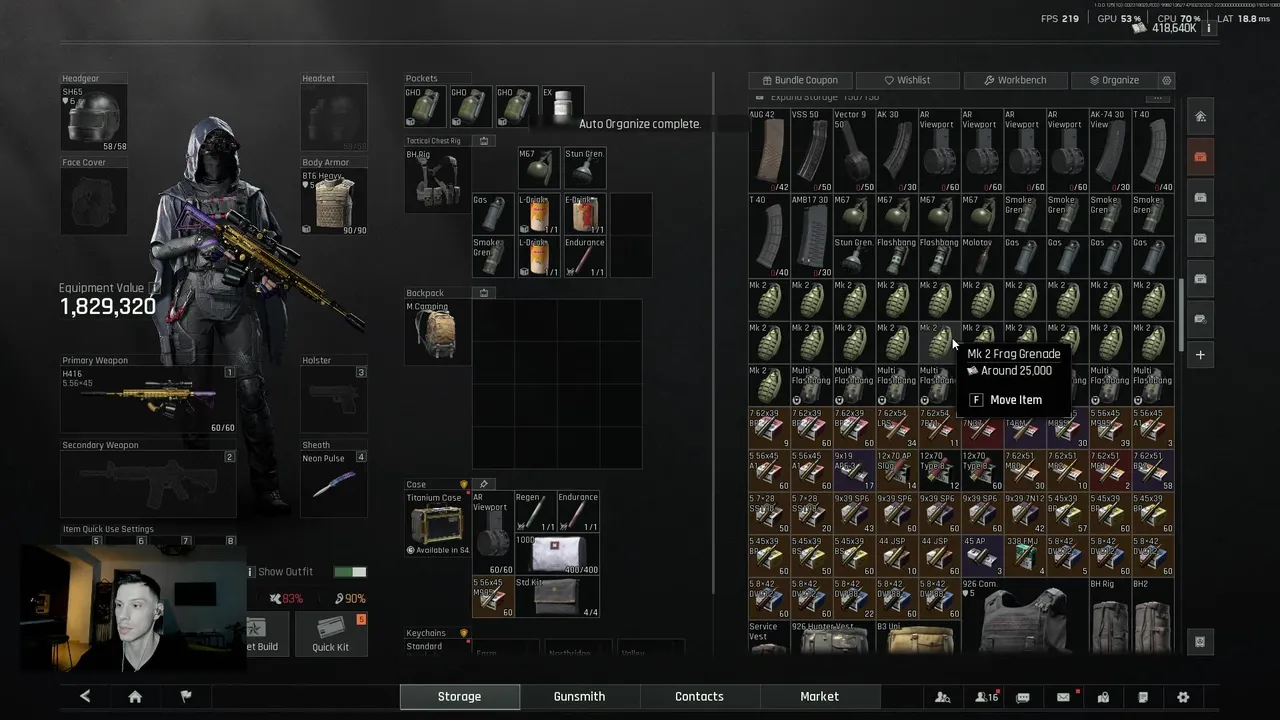Click the info icon beside Show Outfit
This screenshot has width=1280, height=720.
(x=251, y=572)
